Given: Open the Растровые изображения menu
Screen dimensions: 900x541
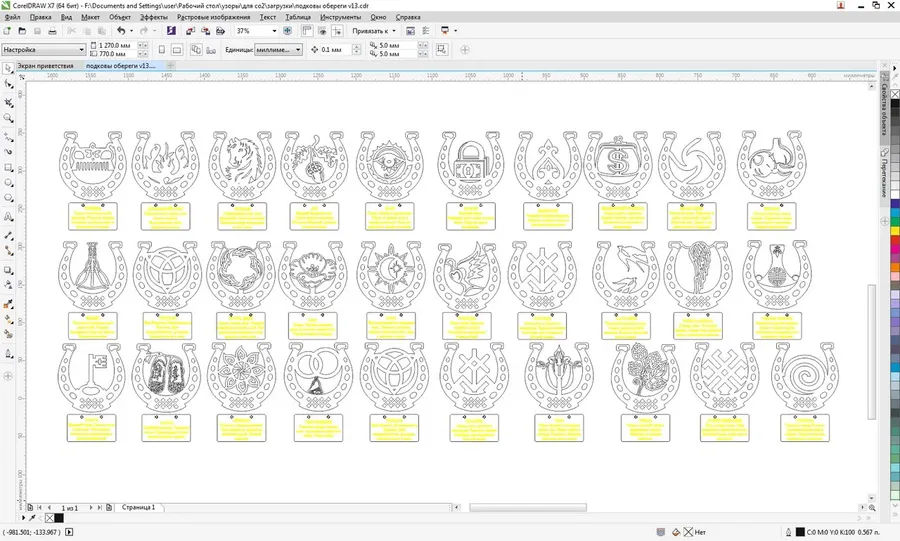Looking at the screenshot, I should tap(214, 17).
